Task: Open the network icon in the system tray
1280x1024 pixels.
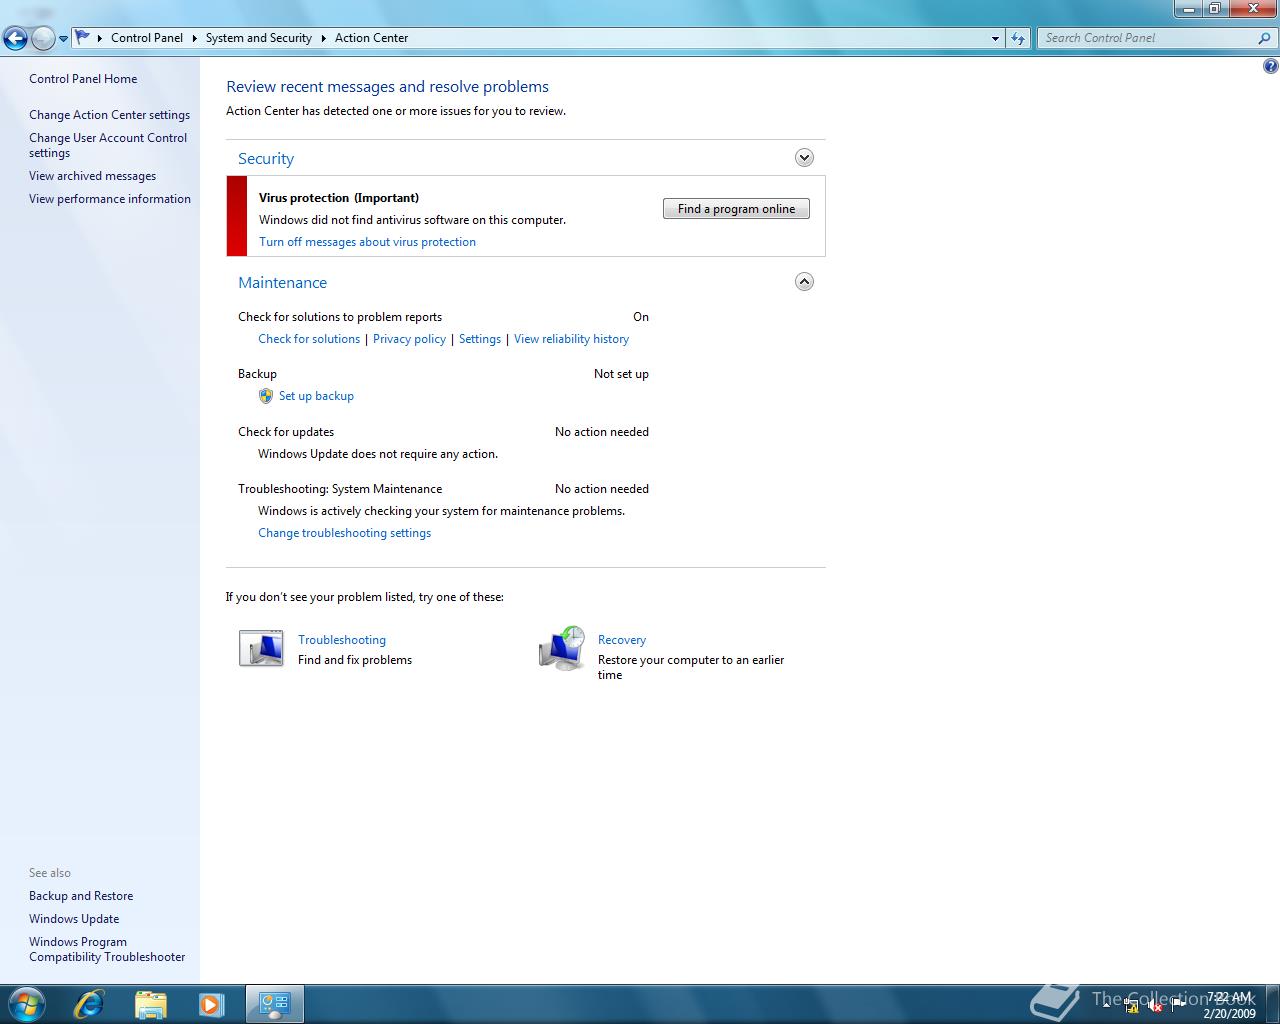Action: click(1131, 1007)
